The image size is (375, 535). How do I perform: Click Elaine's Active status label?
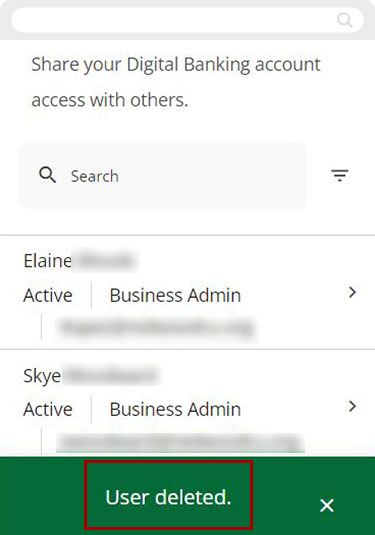tap(48, 295)
